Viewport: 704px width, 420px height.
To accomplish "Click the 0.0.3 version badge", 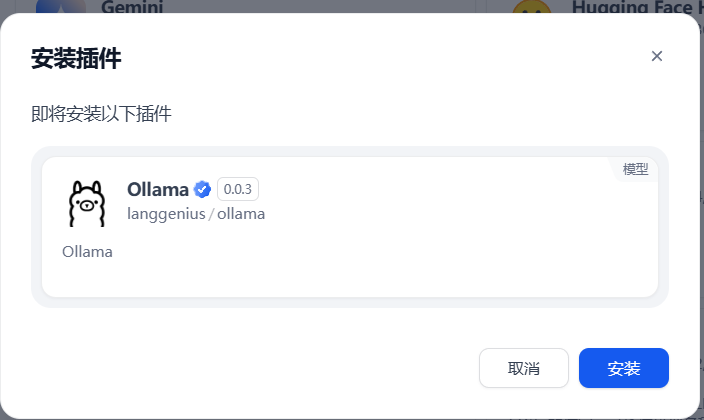I will [238, 189].
